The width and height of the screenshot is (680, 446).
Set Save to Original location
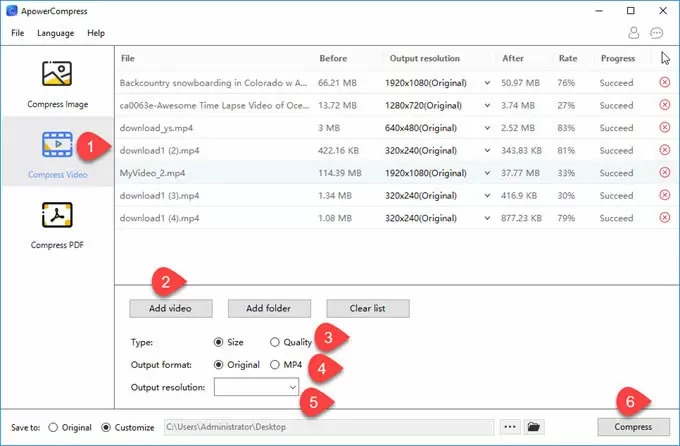coord(53,427)
